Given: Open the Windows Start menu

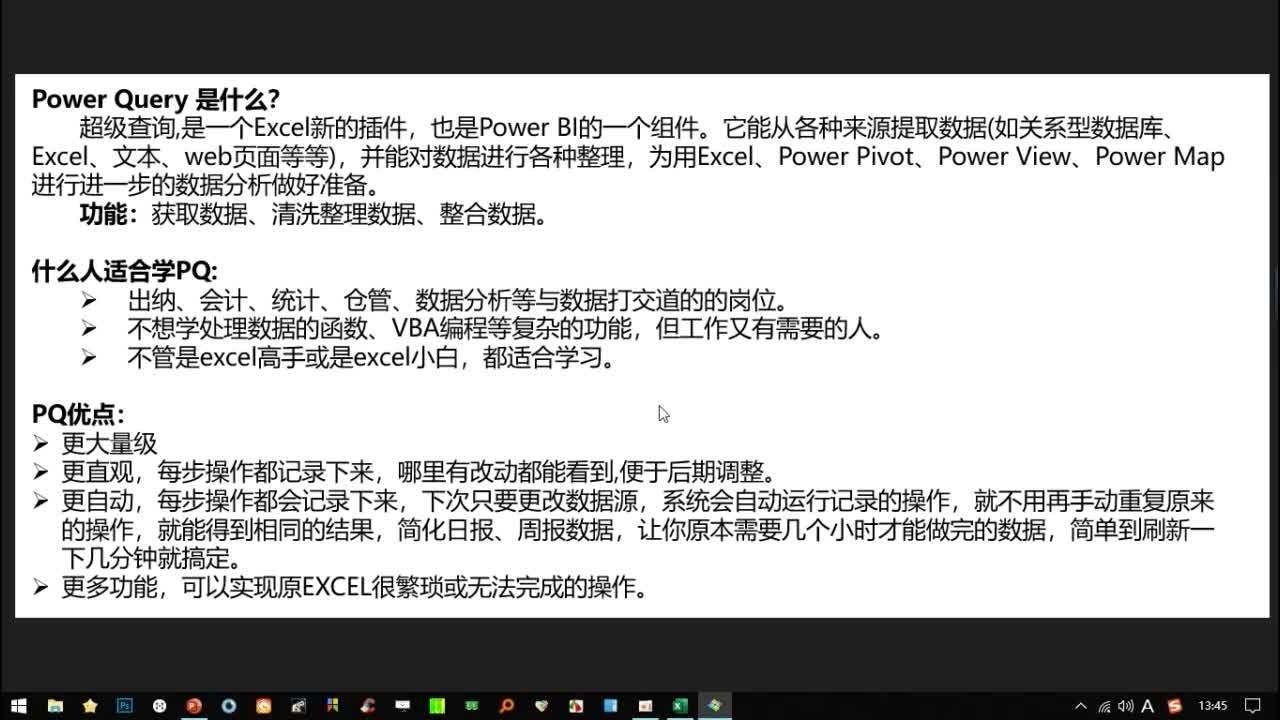Looking at the screenshot, I should point(18,705).
